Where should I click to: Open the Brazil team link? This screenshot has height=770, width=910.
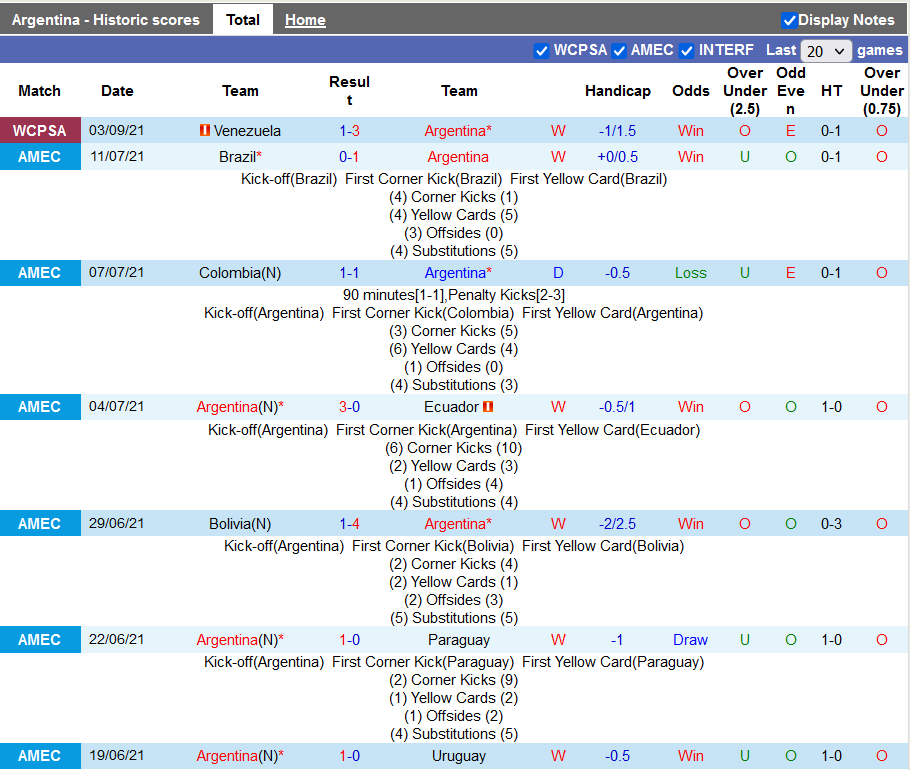[238, 157]
